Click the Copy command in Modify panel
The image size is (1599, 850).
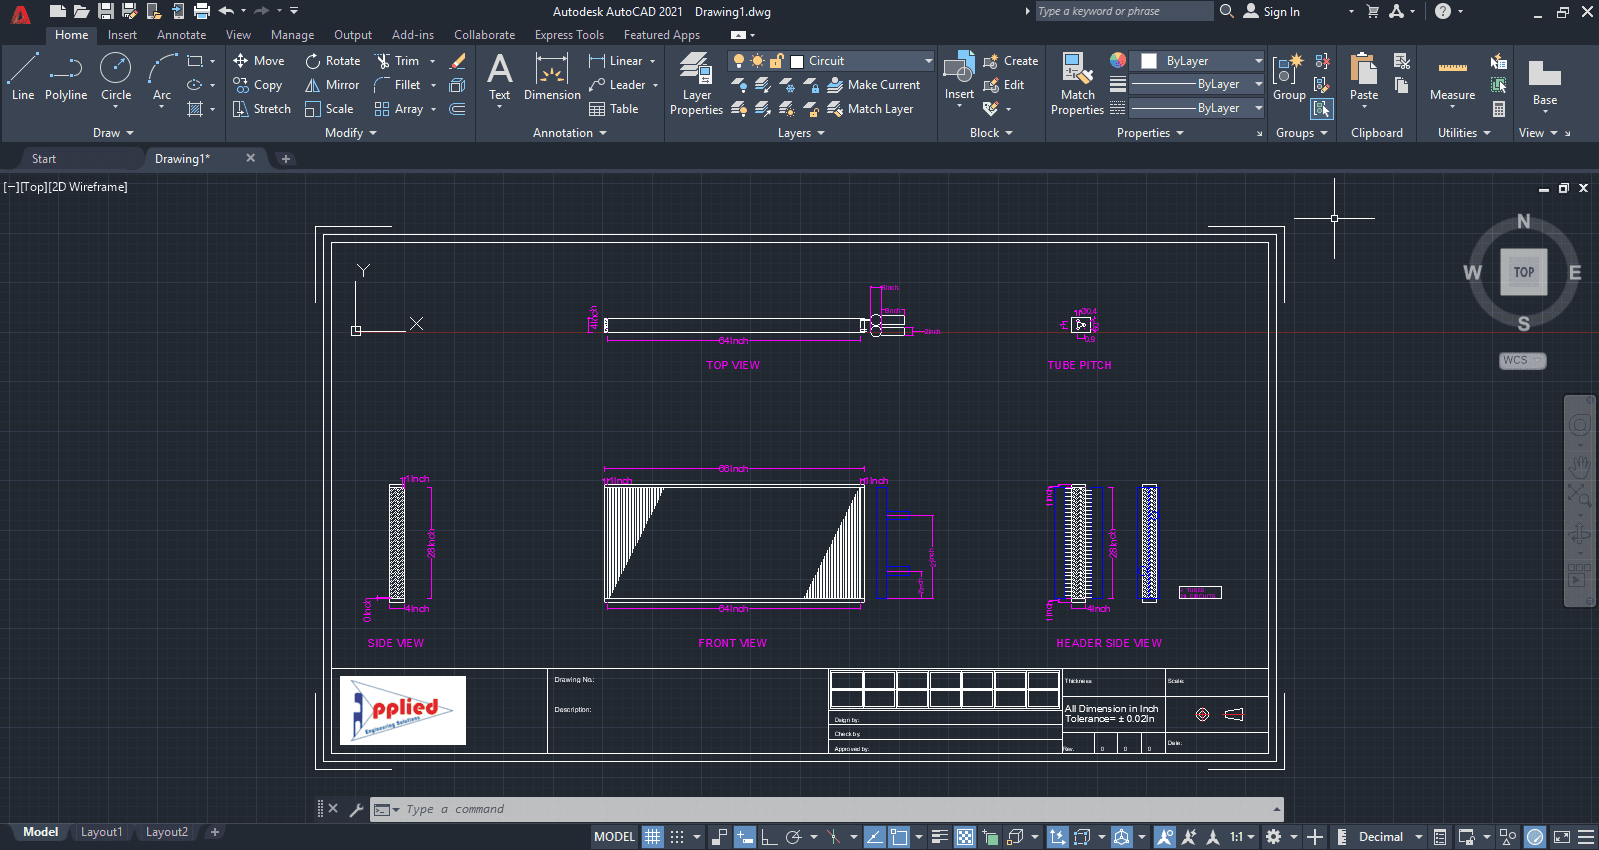coord(258,85)
